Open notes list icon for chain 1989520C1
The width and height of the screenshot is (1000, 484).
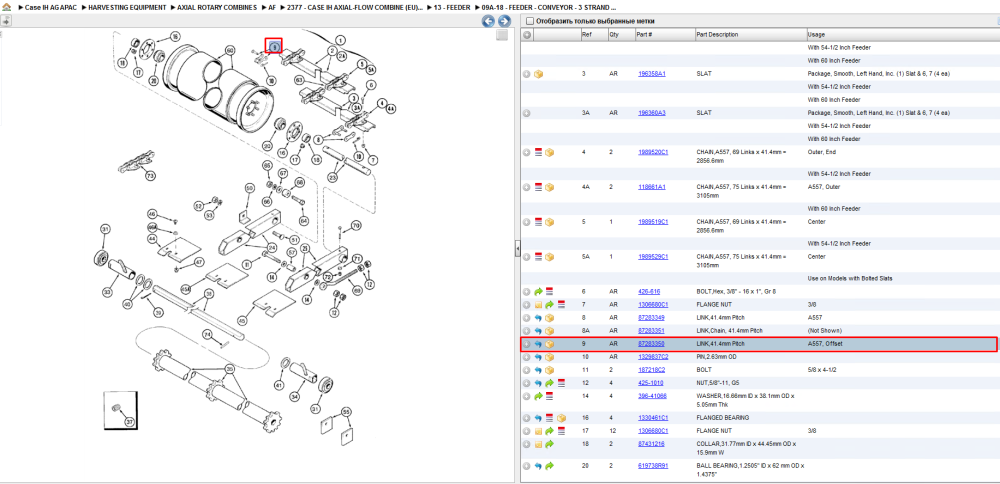tap(538, 152)
